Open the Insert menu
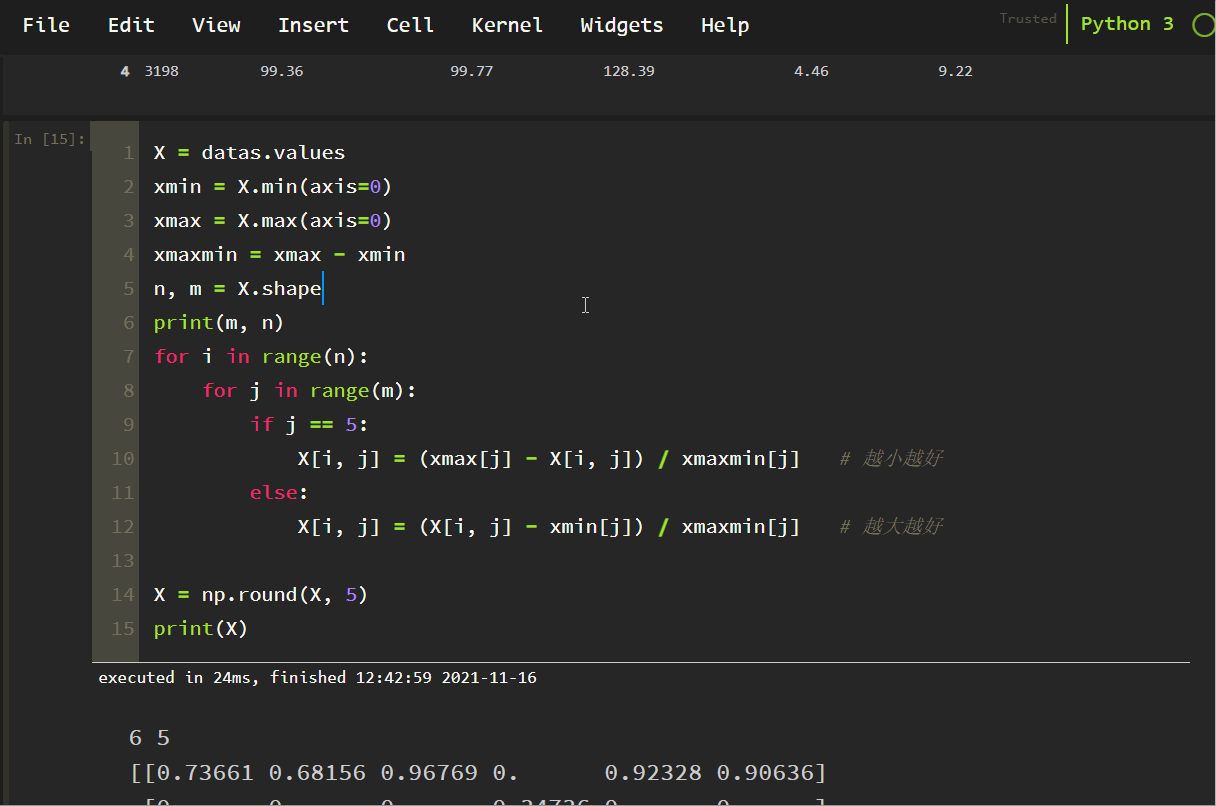Screen dimensions: 1216x806 pos(313,25)
